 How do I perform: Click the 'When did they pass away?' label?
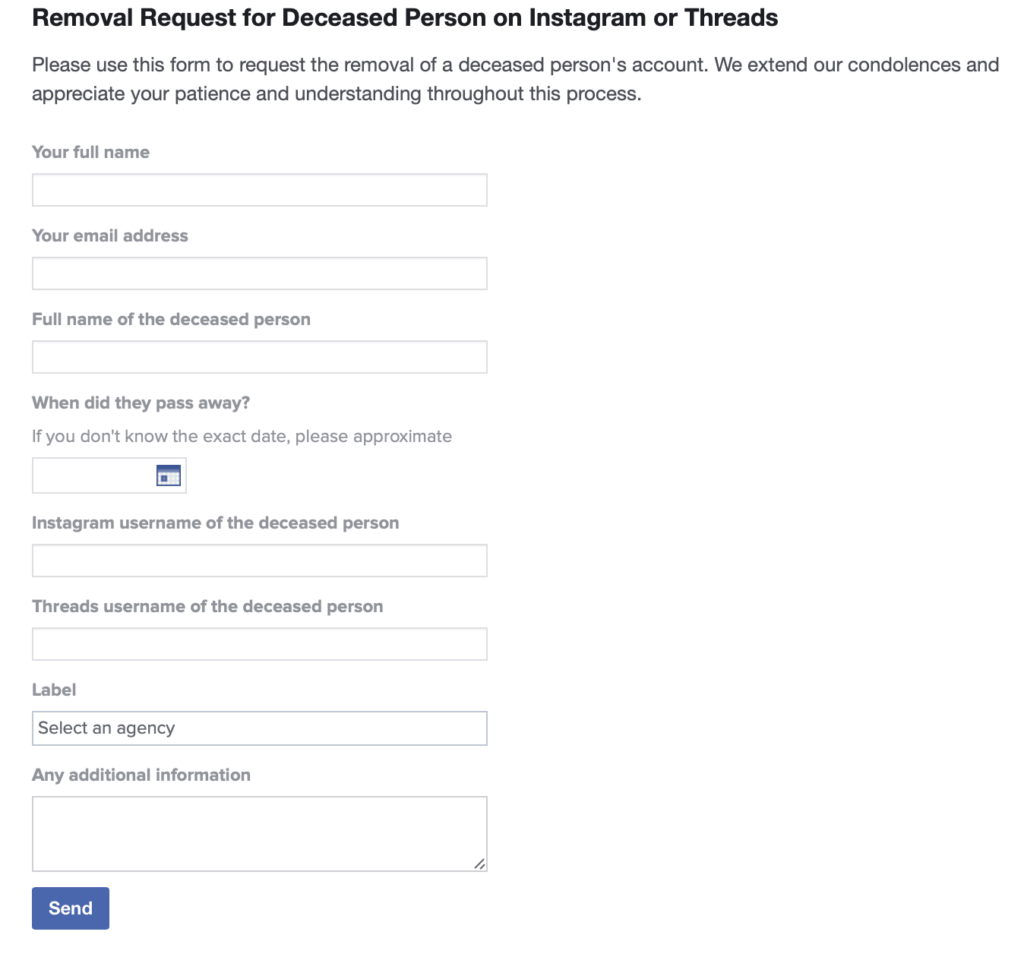click(x=140, y=403)
